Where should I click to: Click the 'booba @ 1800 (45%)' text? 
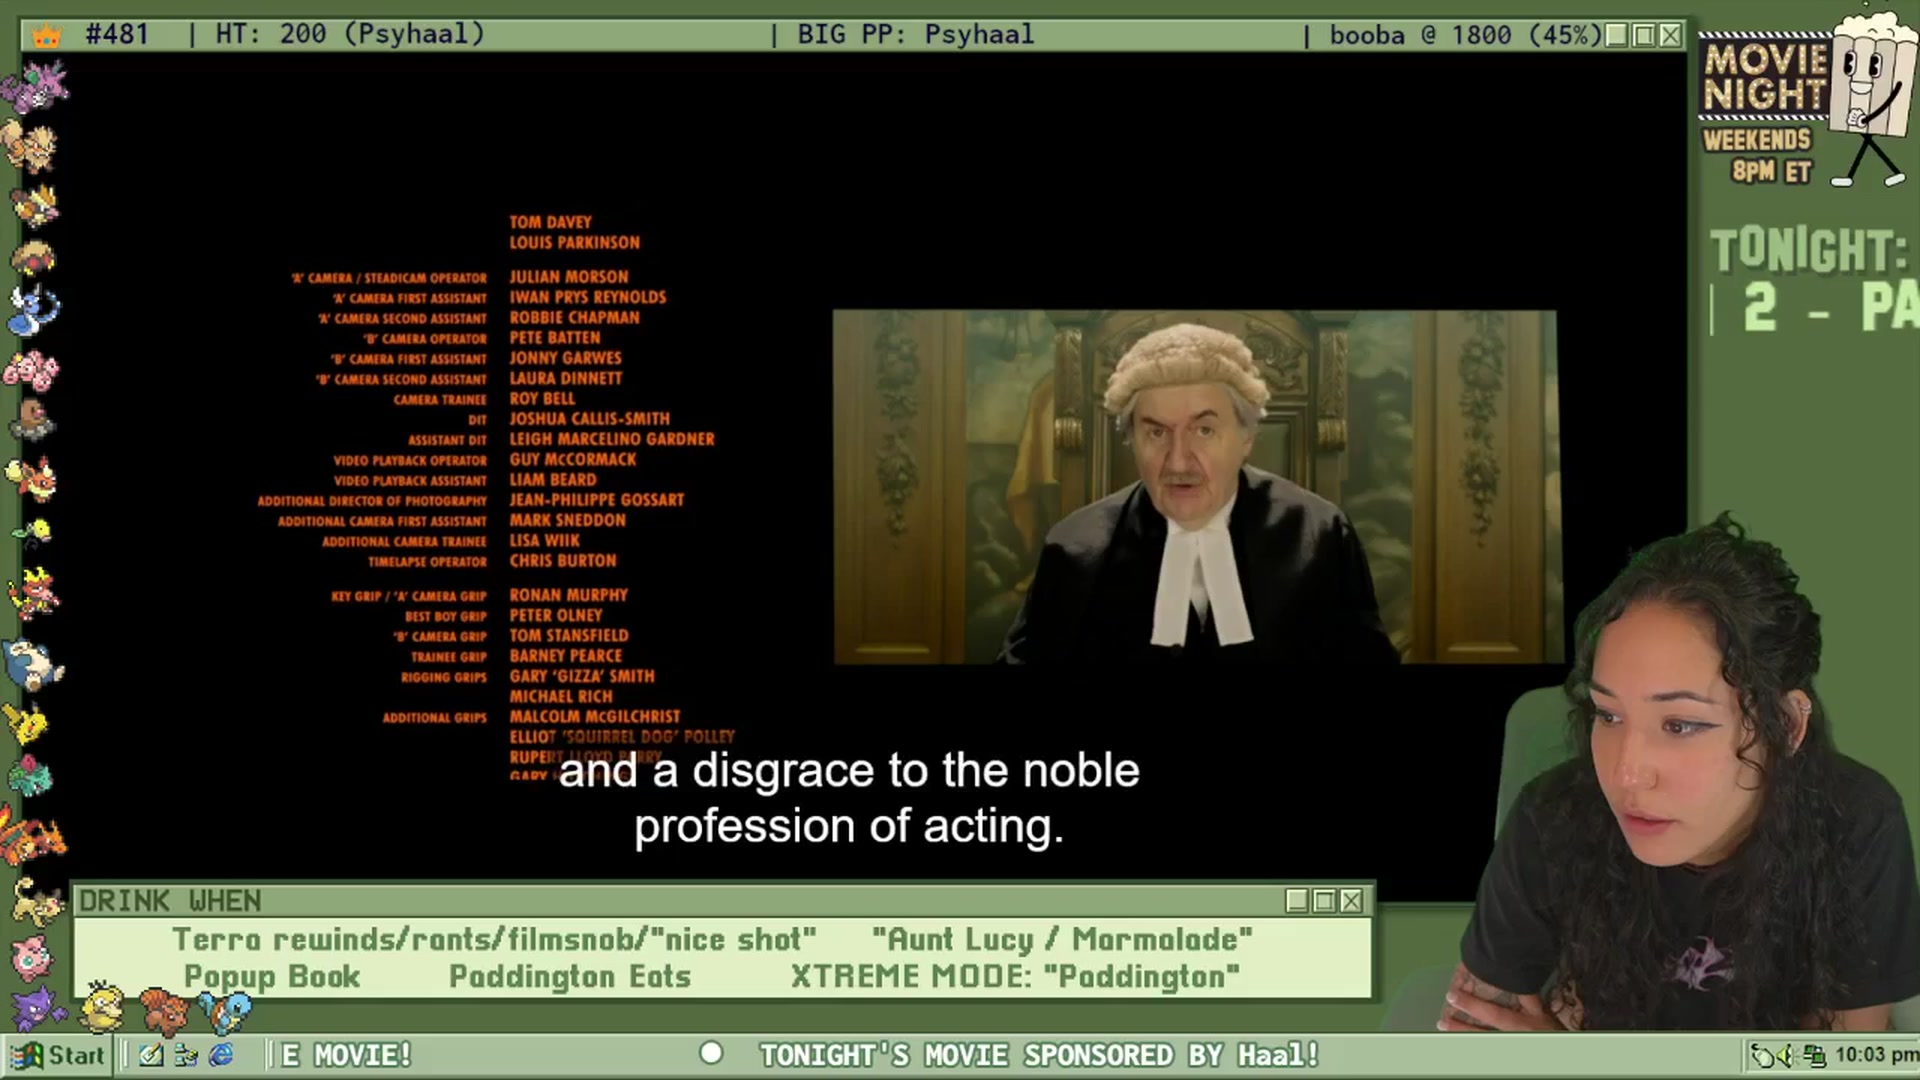[1465, 35]
